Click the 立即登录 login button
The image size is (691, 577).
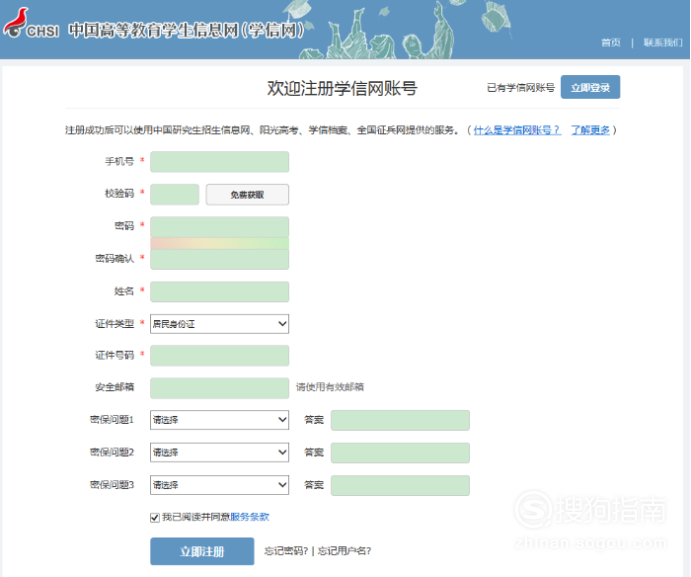pos(590,87)
